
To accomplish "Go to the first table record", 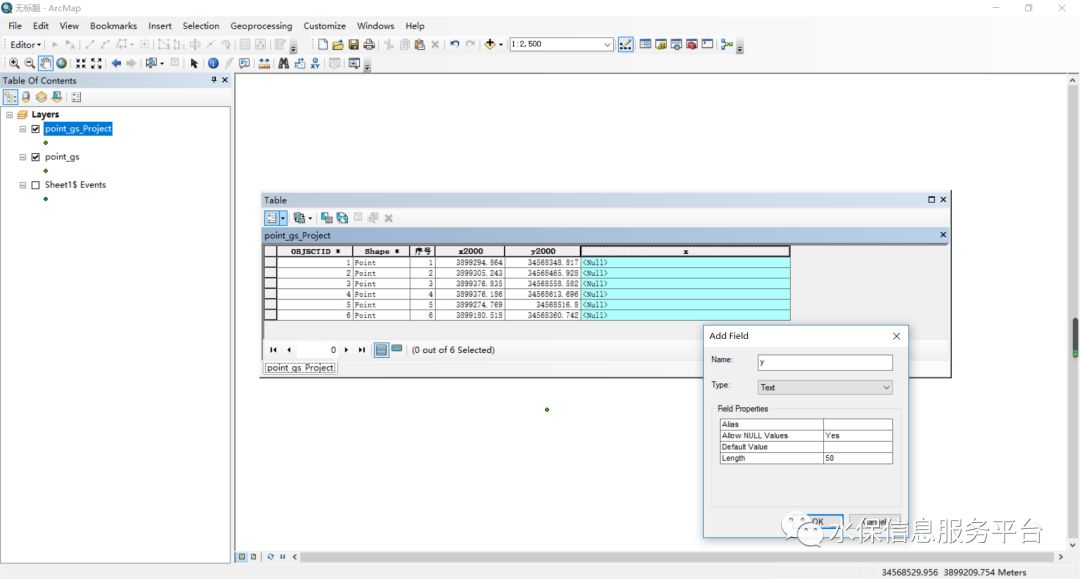I will [273, 350].
